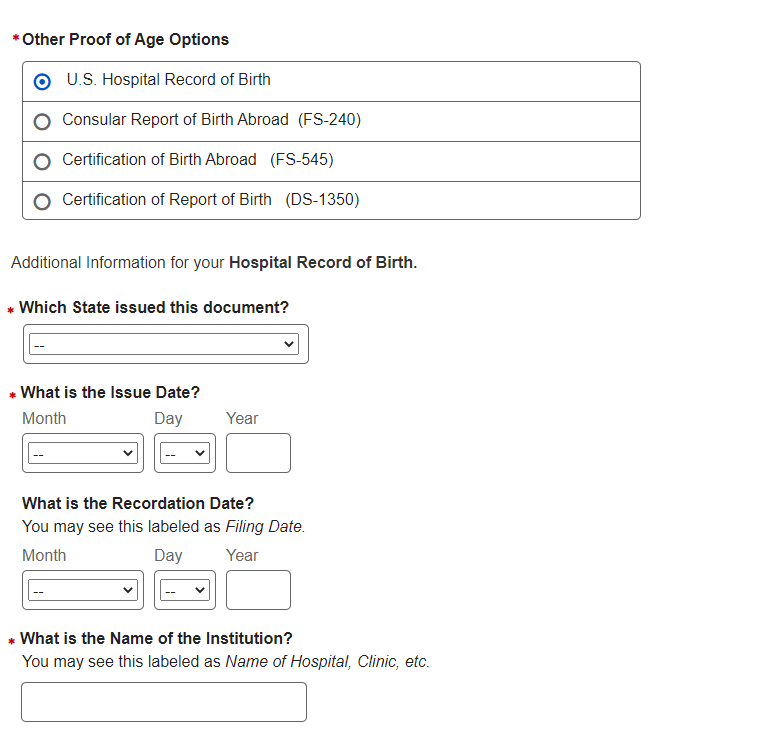Focus the Recordation Date Year field
This screenshot has width=758, height=750.
[258, 590]
